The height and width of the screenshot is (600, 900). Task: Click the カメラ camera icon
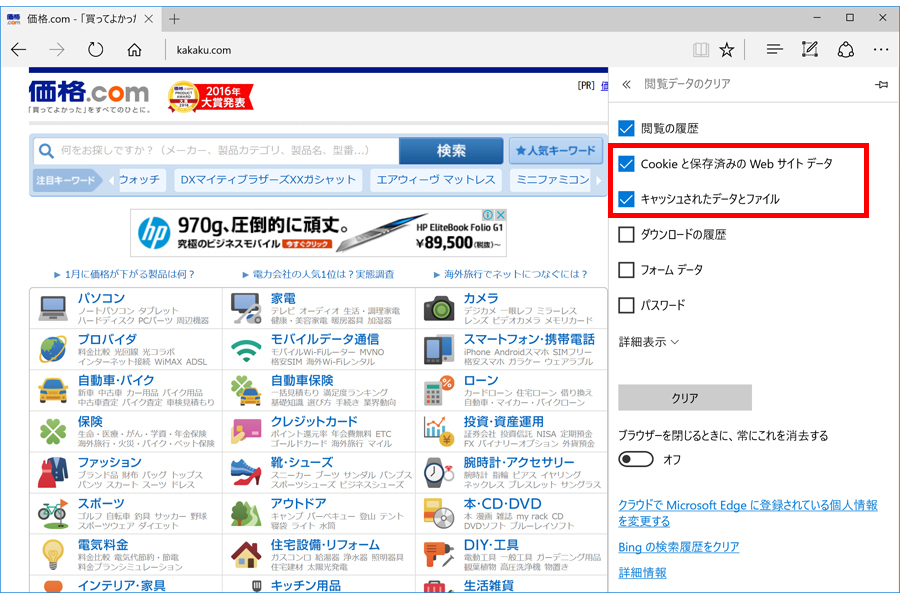[x=439, y=308]
